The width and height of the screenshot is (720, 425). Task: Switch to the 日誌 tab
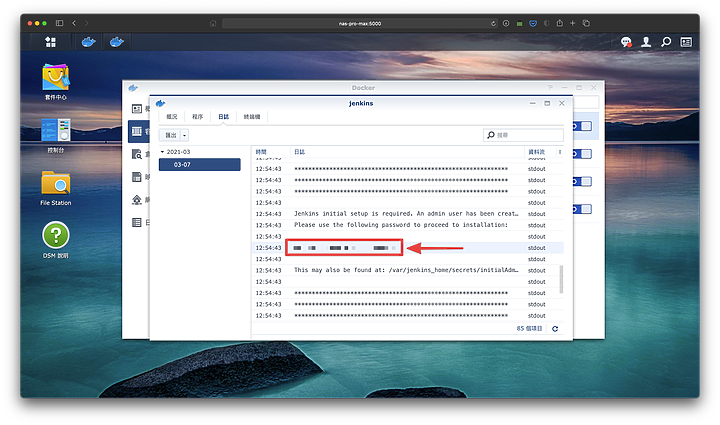[x=223, y=117]
